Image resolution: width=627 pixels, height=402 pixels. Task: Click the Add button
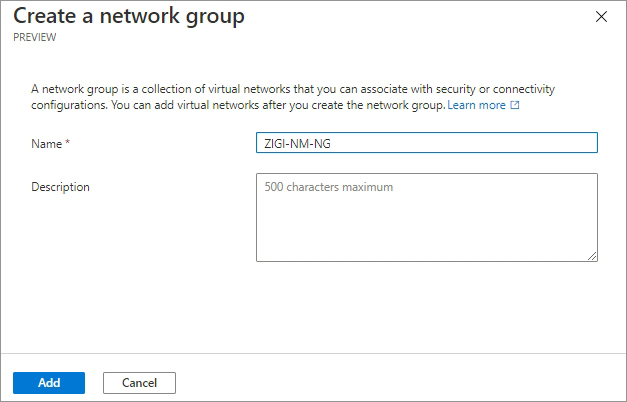click(x=49, y=383)
